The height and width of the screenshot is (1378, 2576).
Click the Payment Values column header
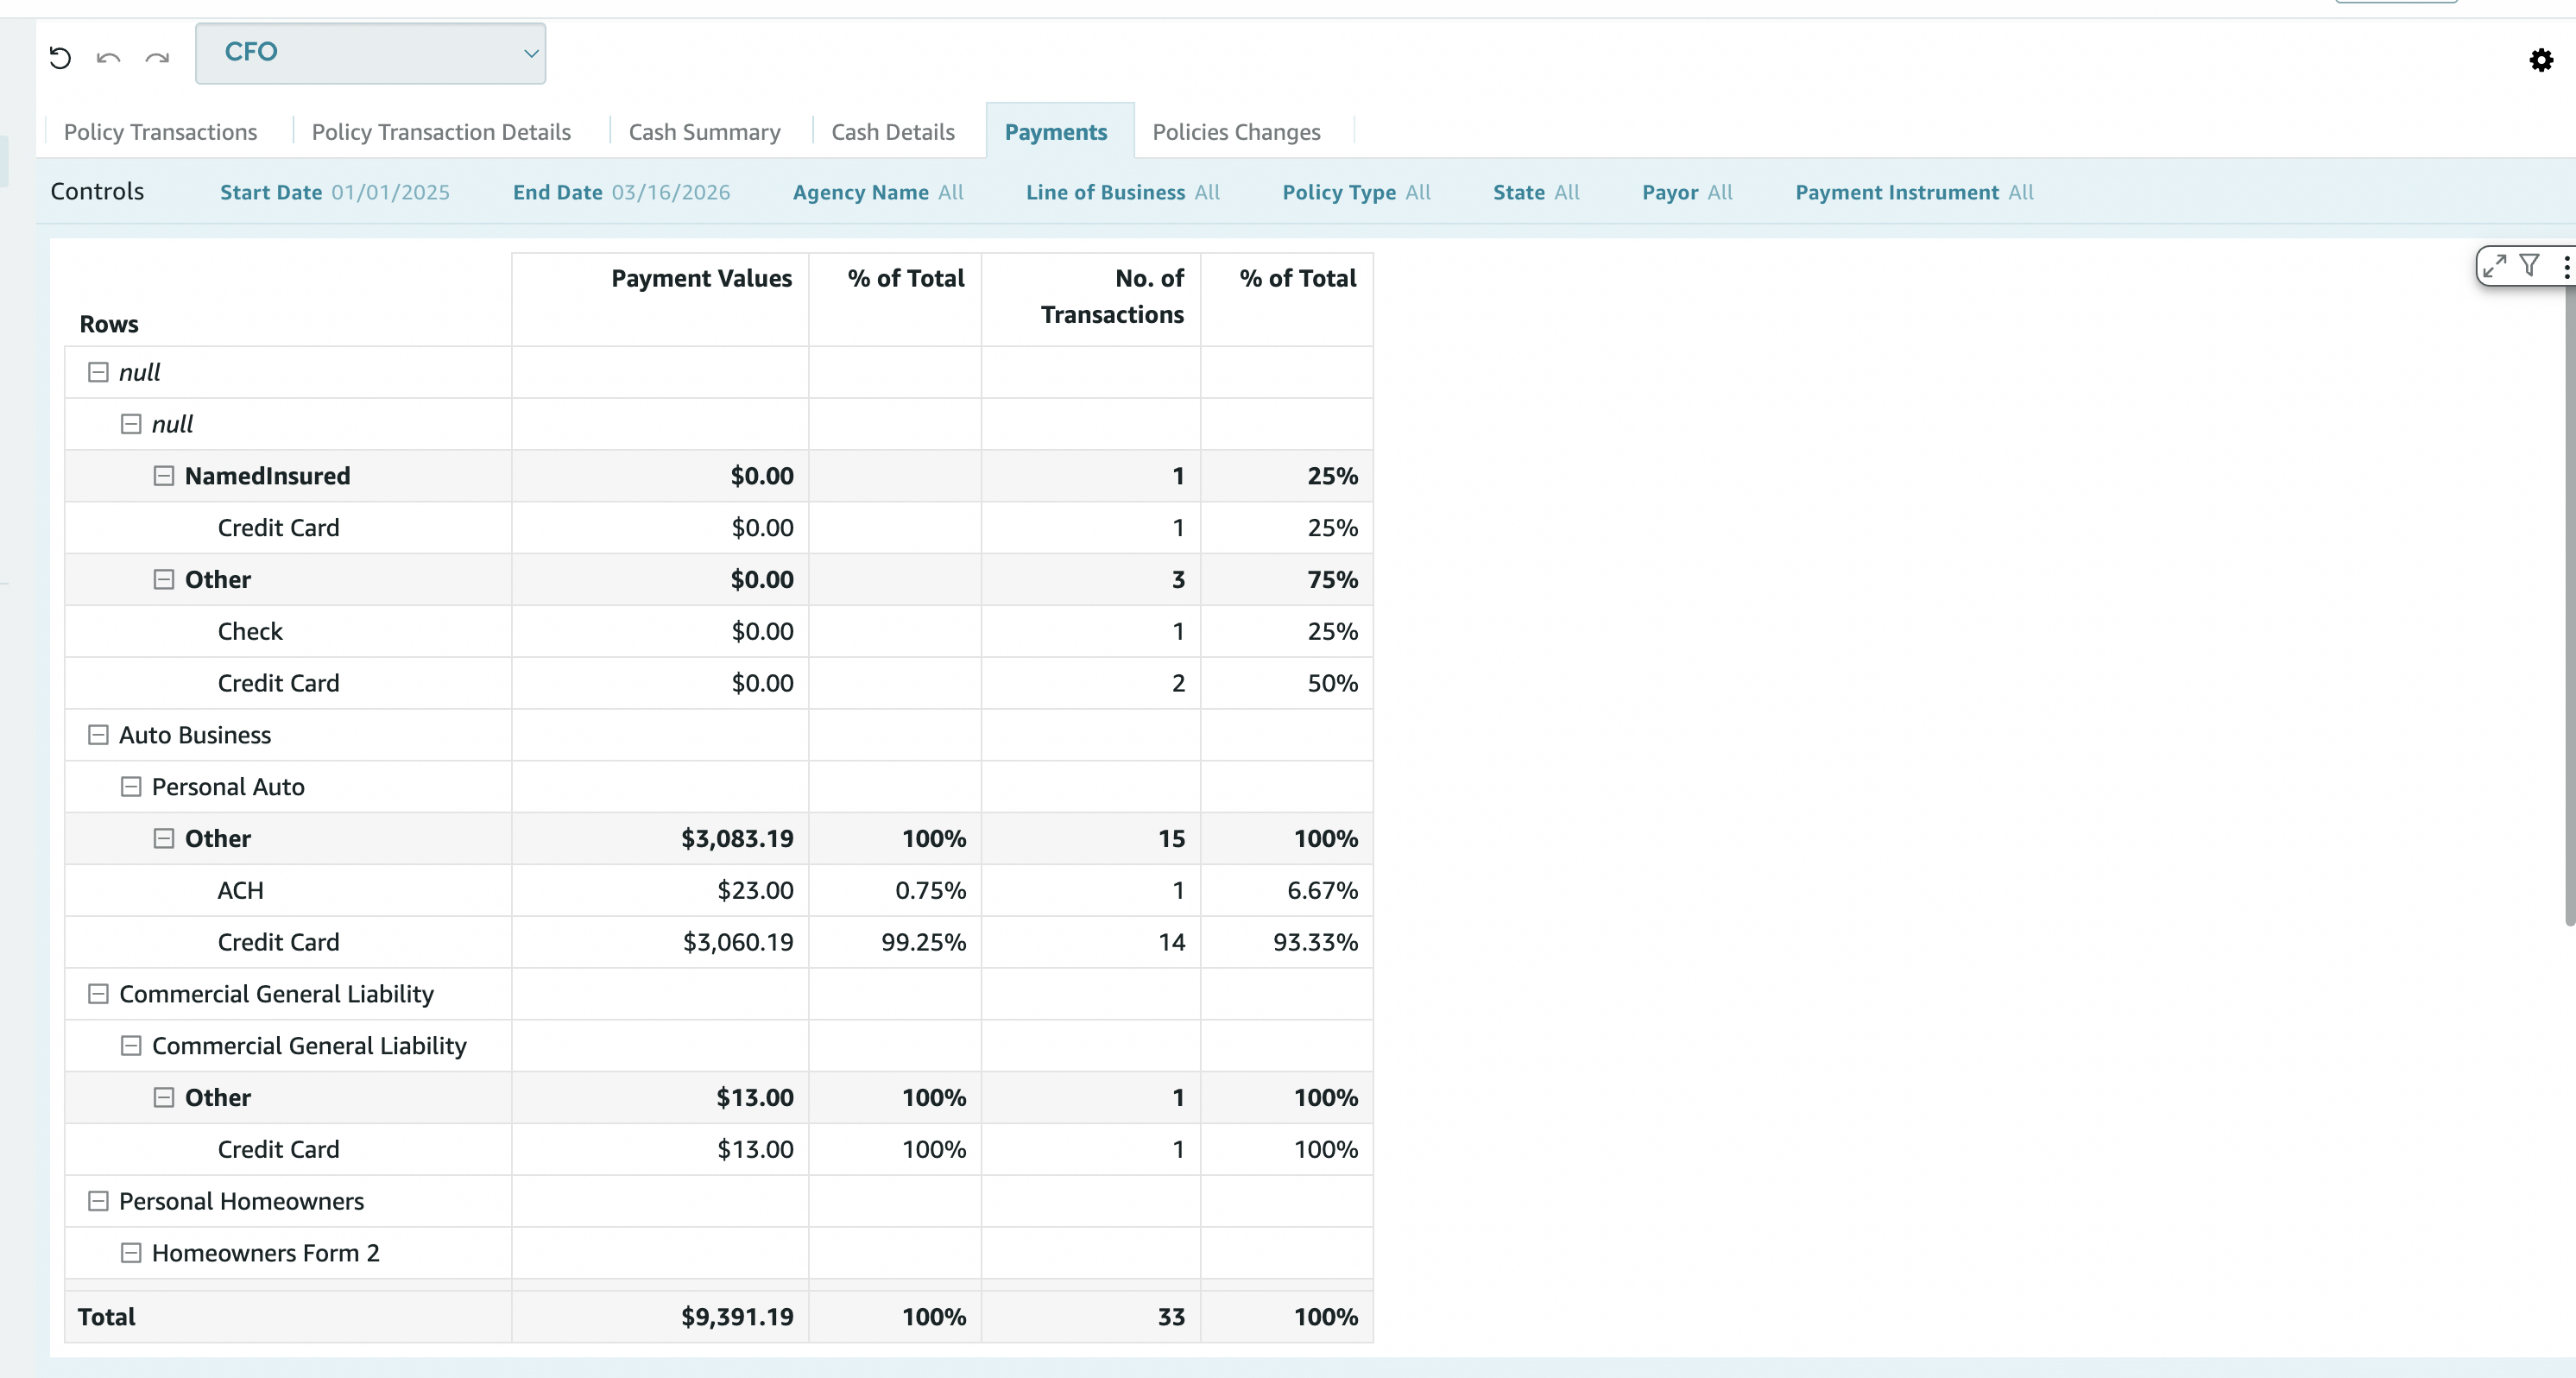[x=701, y=278]
